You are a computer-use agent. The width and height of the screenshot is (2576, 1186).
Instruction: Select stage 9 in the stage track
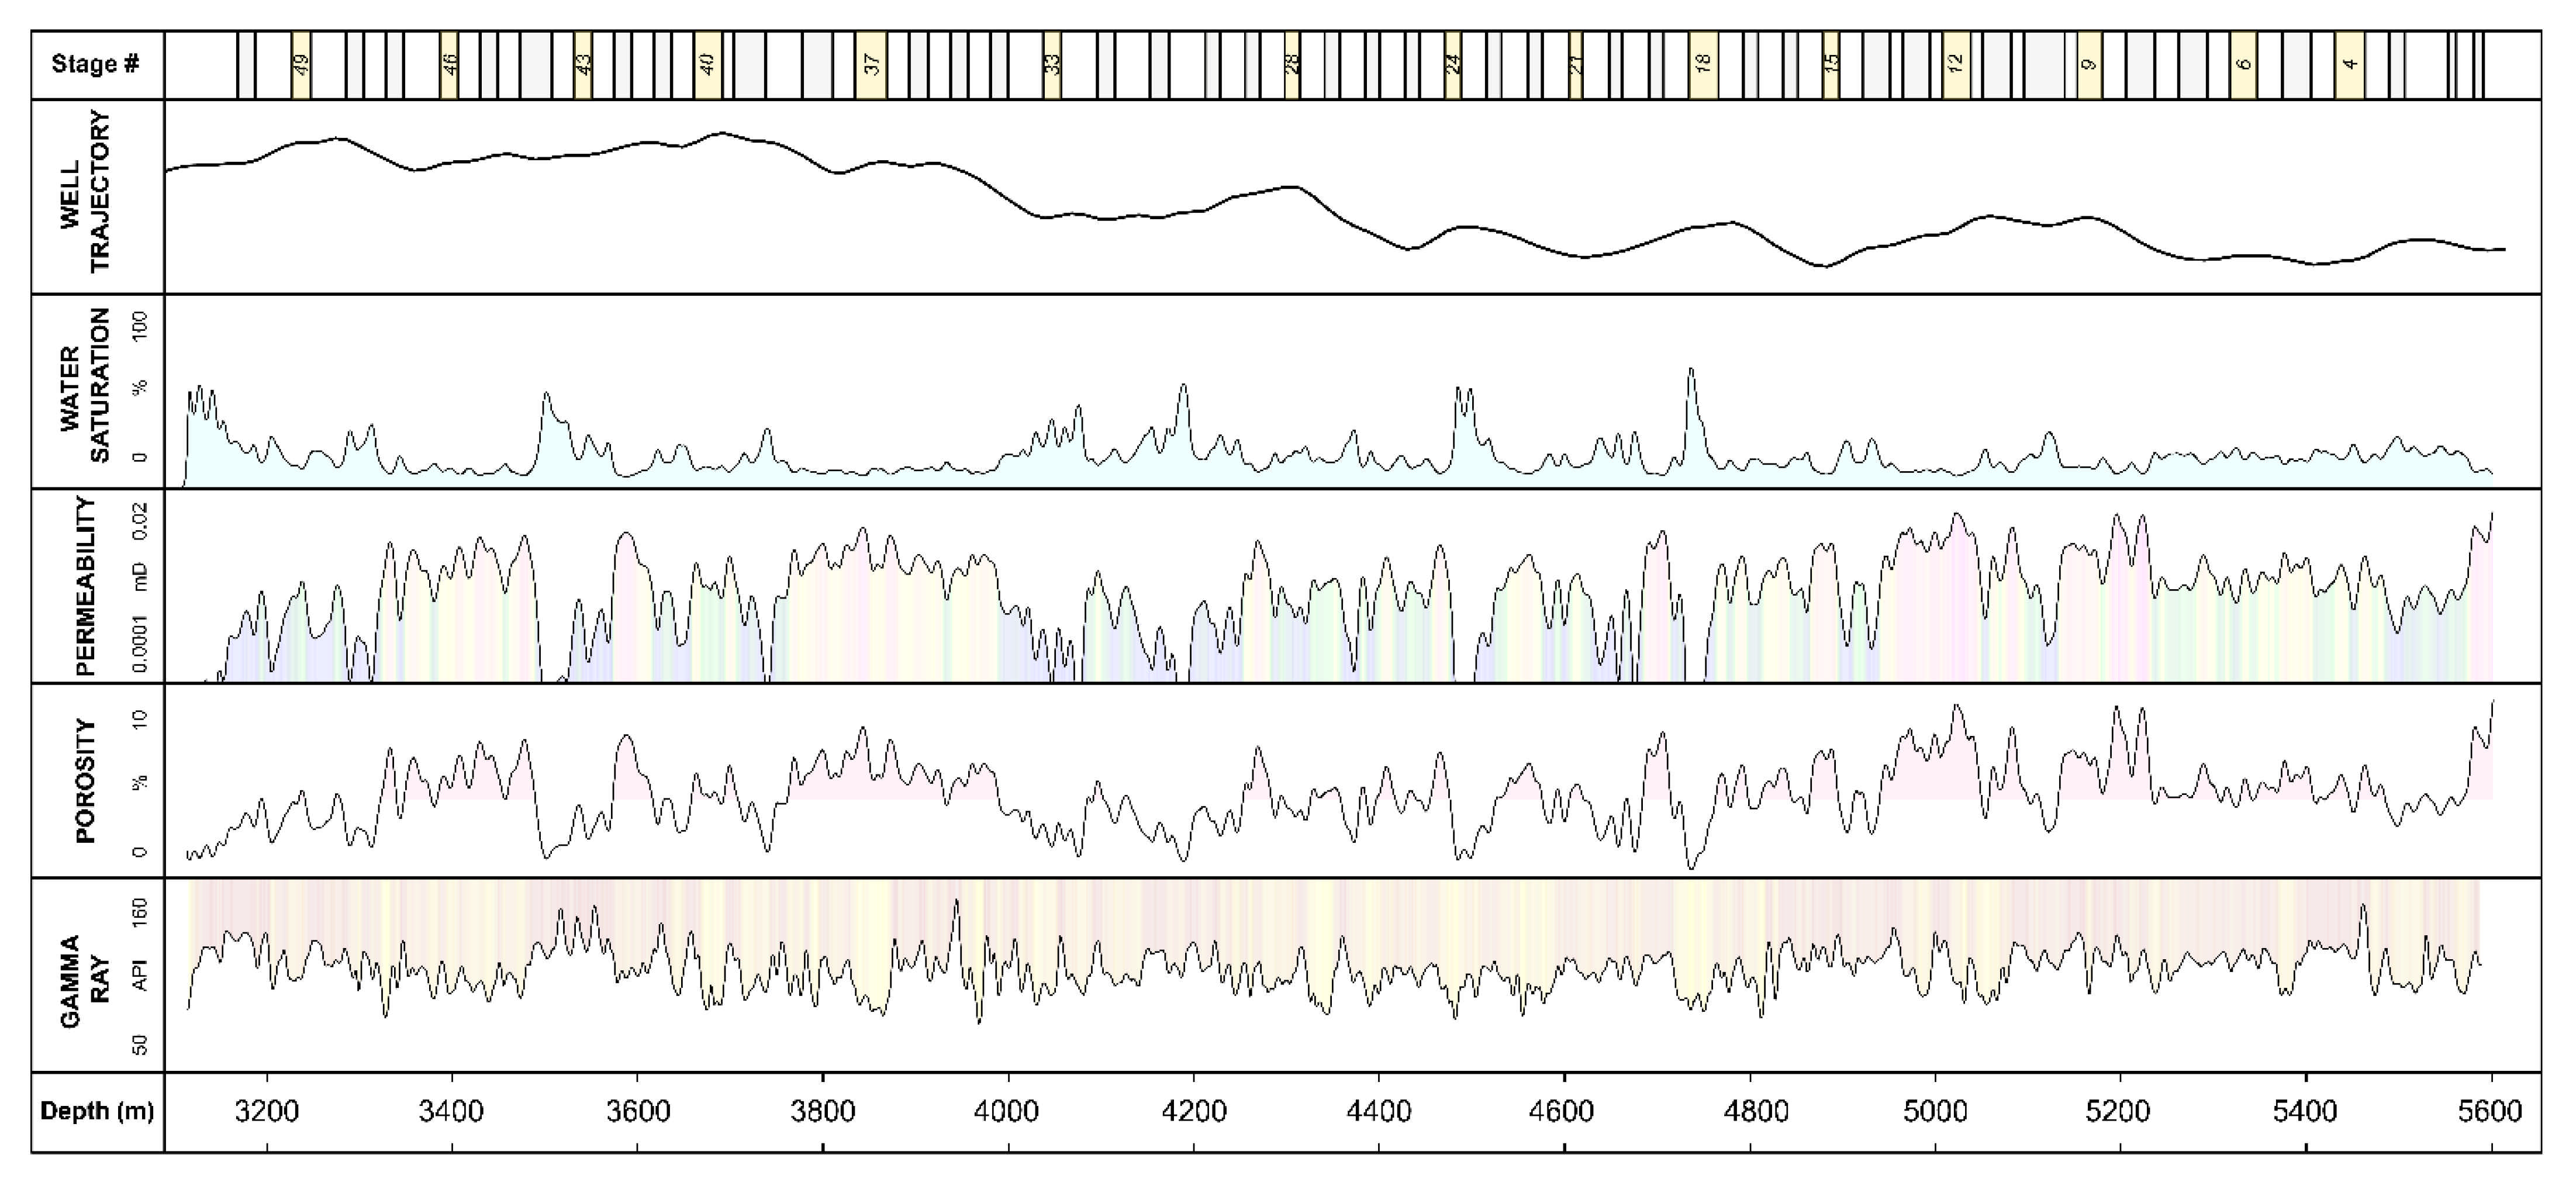click(x=2089, y=64)
